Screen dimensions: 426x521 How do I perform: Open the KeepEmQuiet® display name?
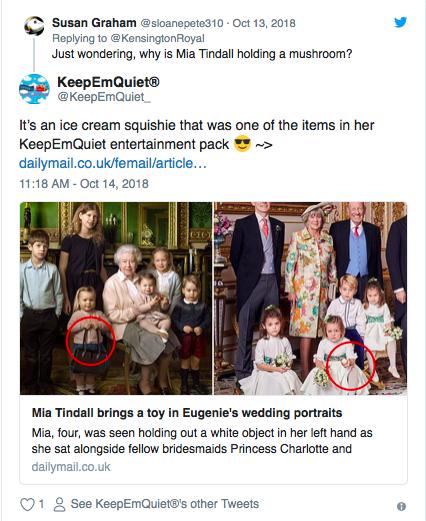[x=108, y=82]
